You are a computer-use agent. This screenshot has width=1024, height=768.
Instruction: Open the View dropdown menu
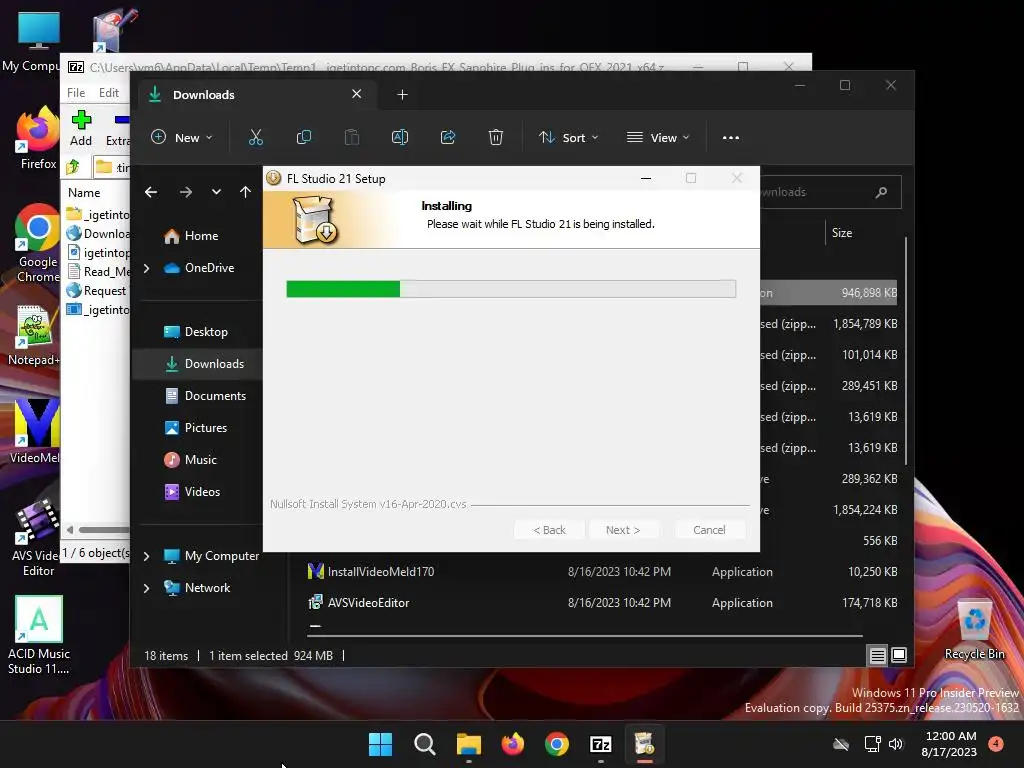click(658, 138)
